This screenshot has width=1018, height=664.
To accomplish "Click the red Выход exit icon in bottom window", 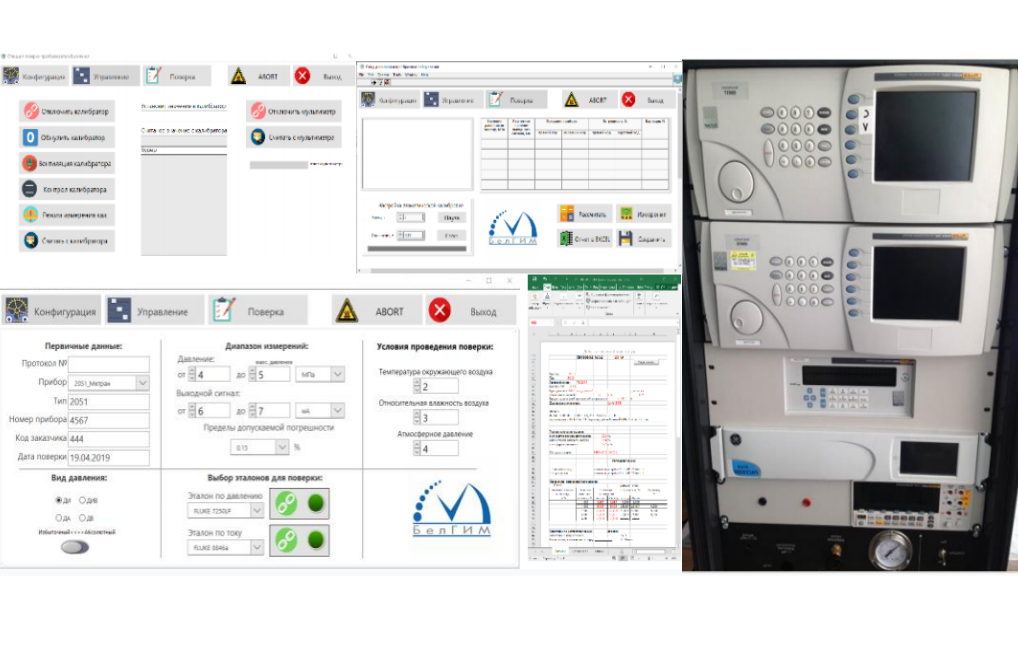I will pyautogui.click(x=439, y=311).
